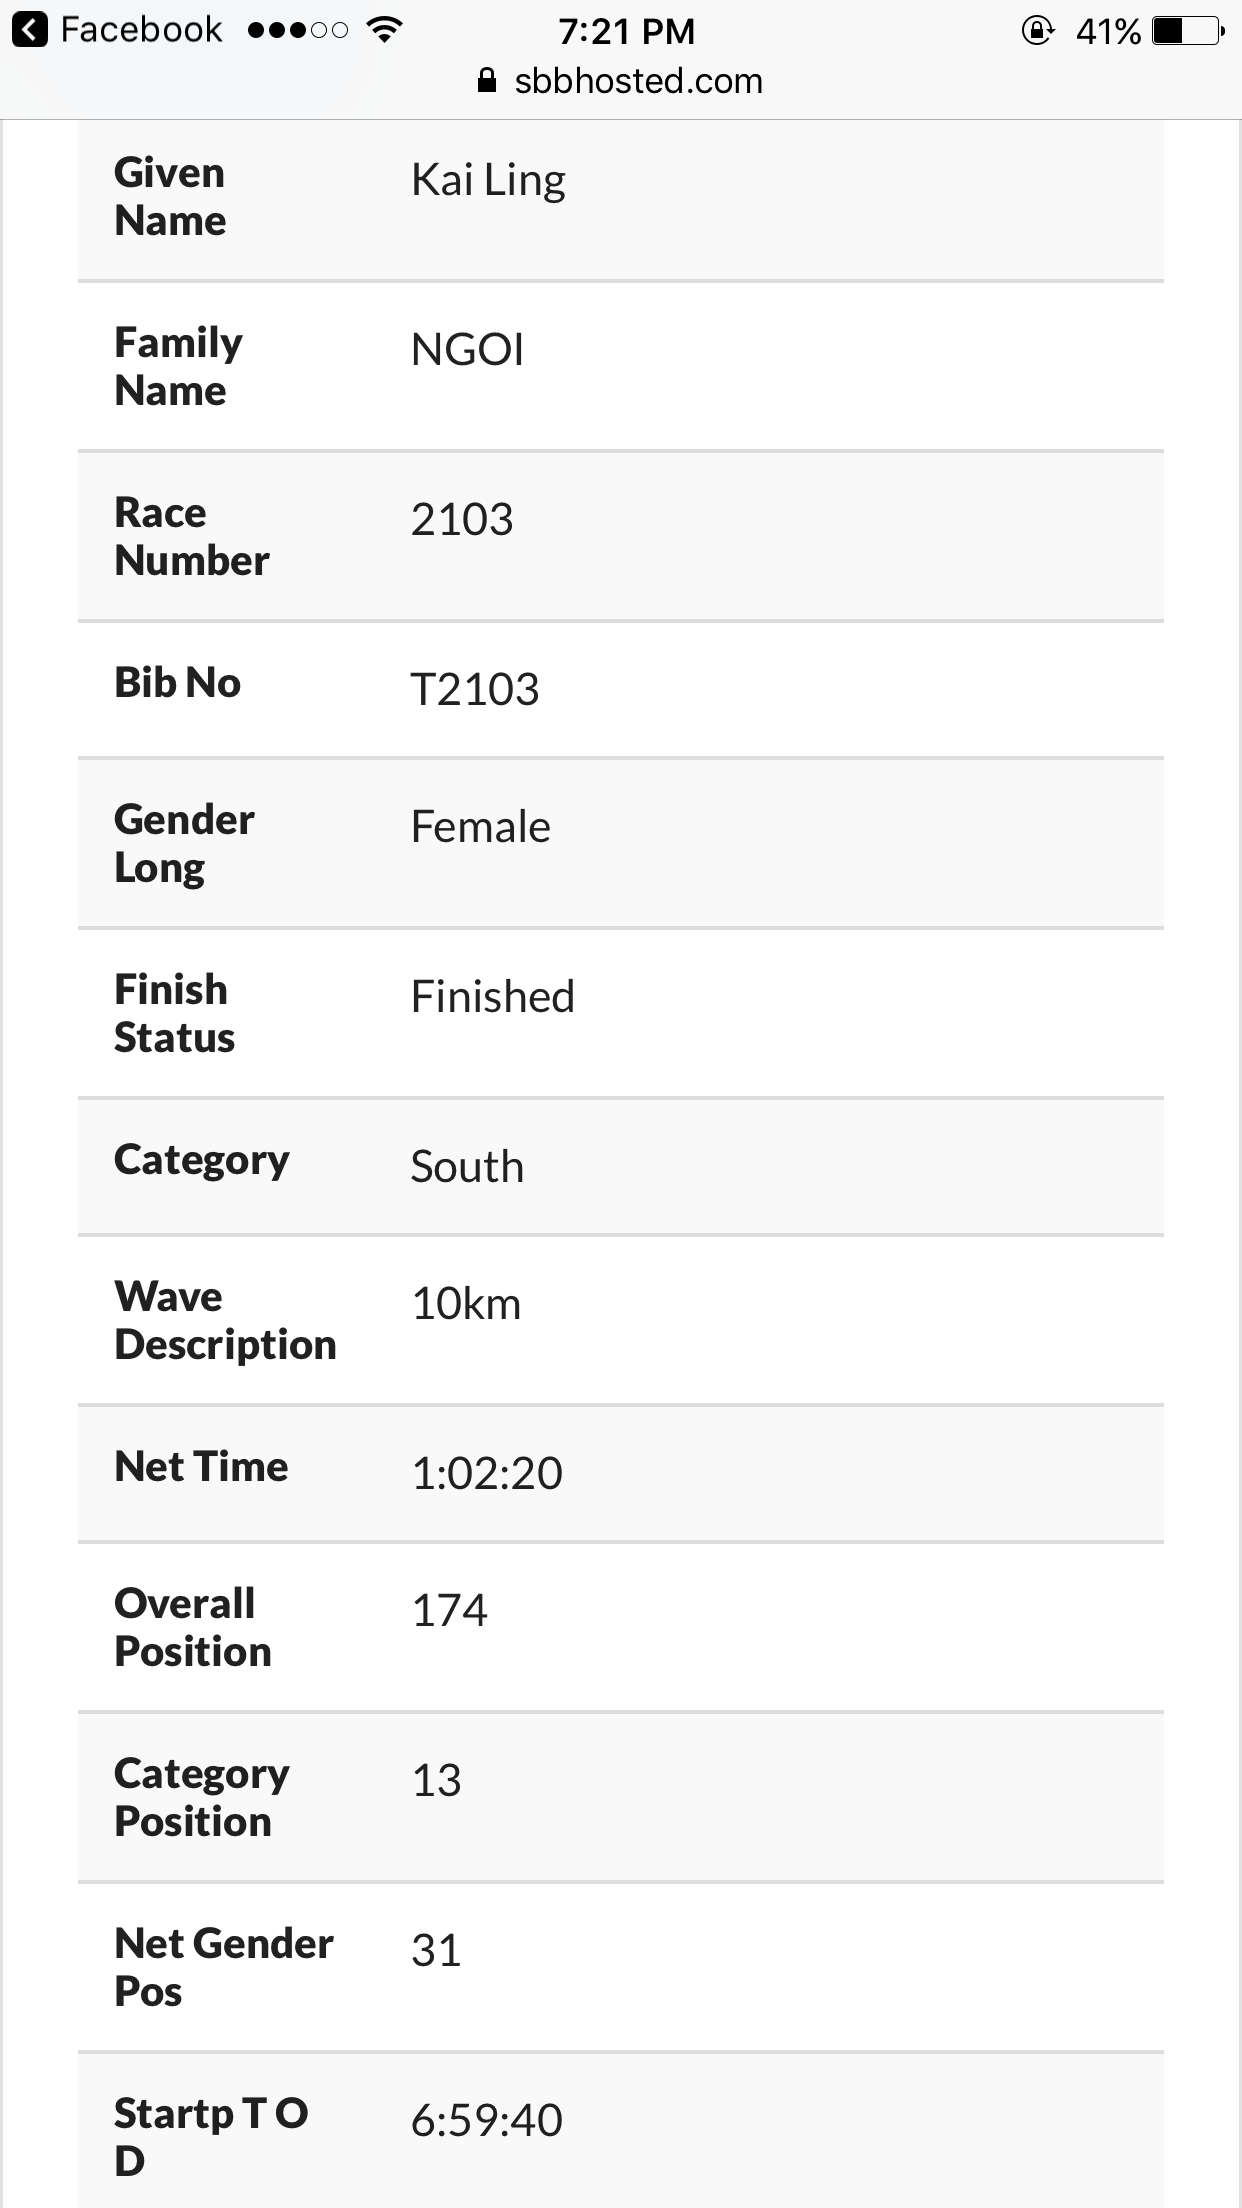Tap the padlock icon beside sbbhosted.com
Image resolution: width=1242 pixels, height=2208 pixels.
click(487, 81)
